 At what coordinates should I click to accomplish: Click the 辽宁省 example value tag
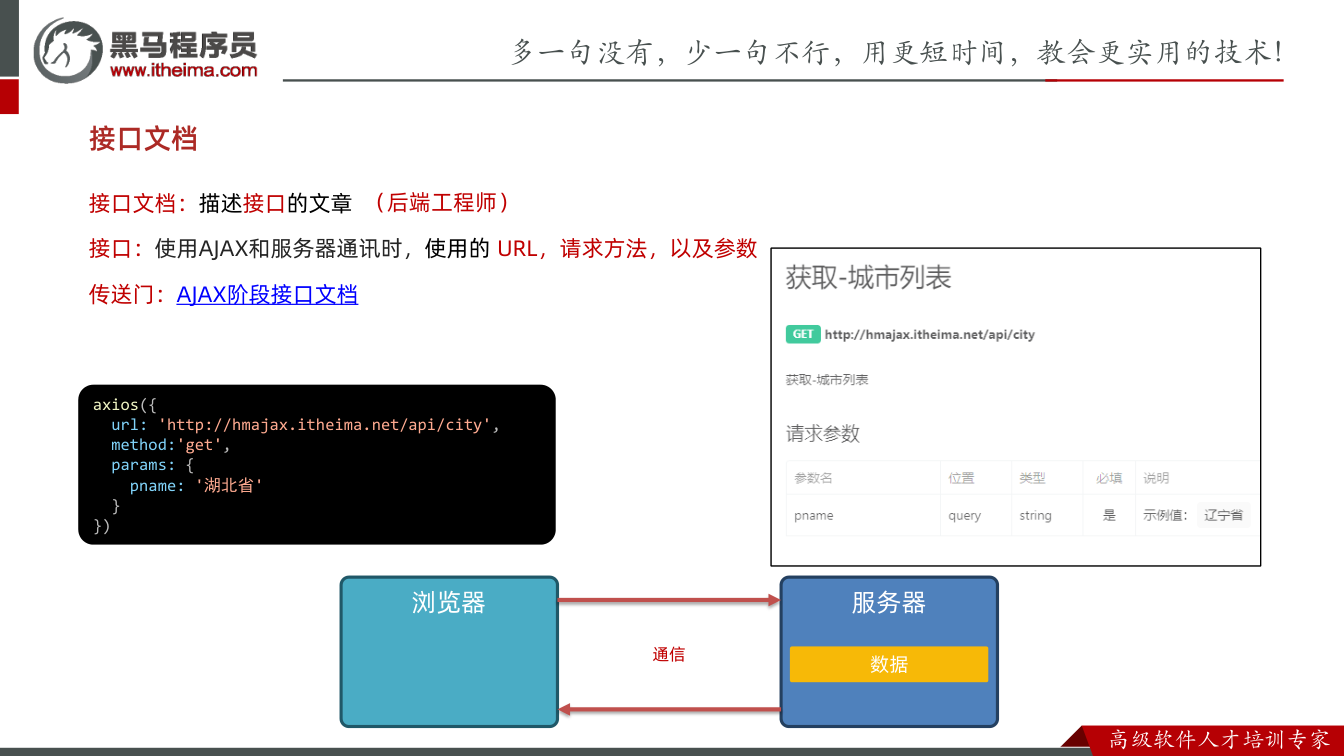pos(1224,515)
